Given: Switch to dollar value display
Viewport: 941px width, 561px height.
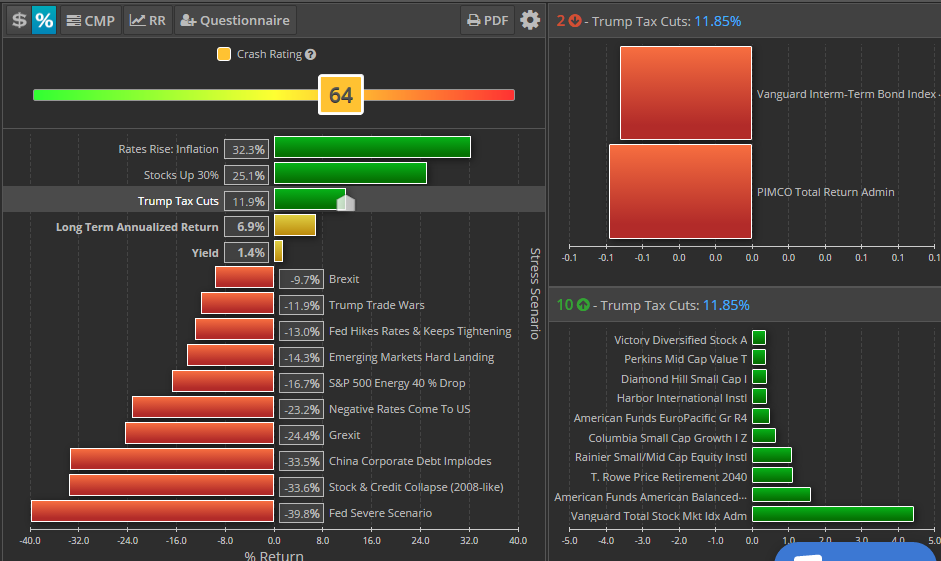Looking at the screenshot, I should tap(18, 20).
